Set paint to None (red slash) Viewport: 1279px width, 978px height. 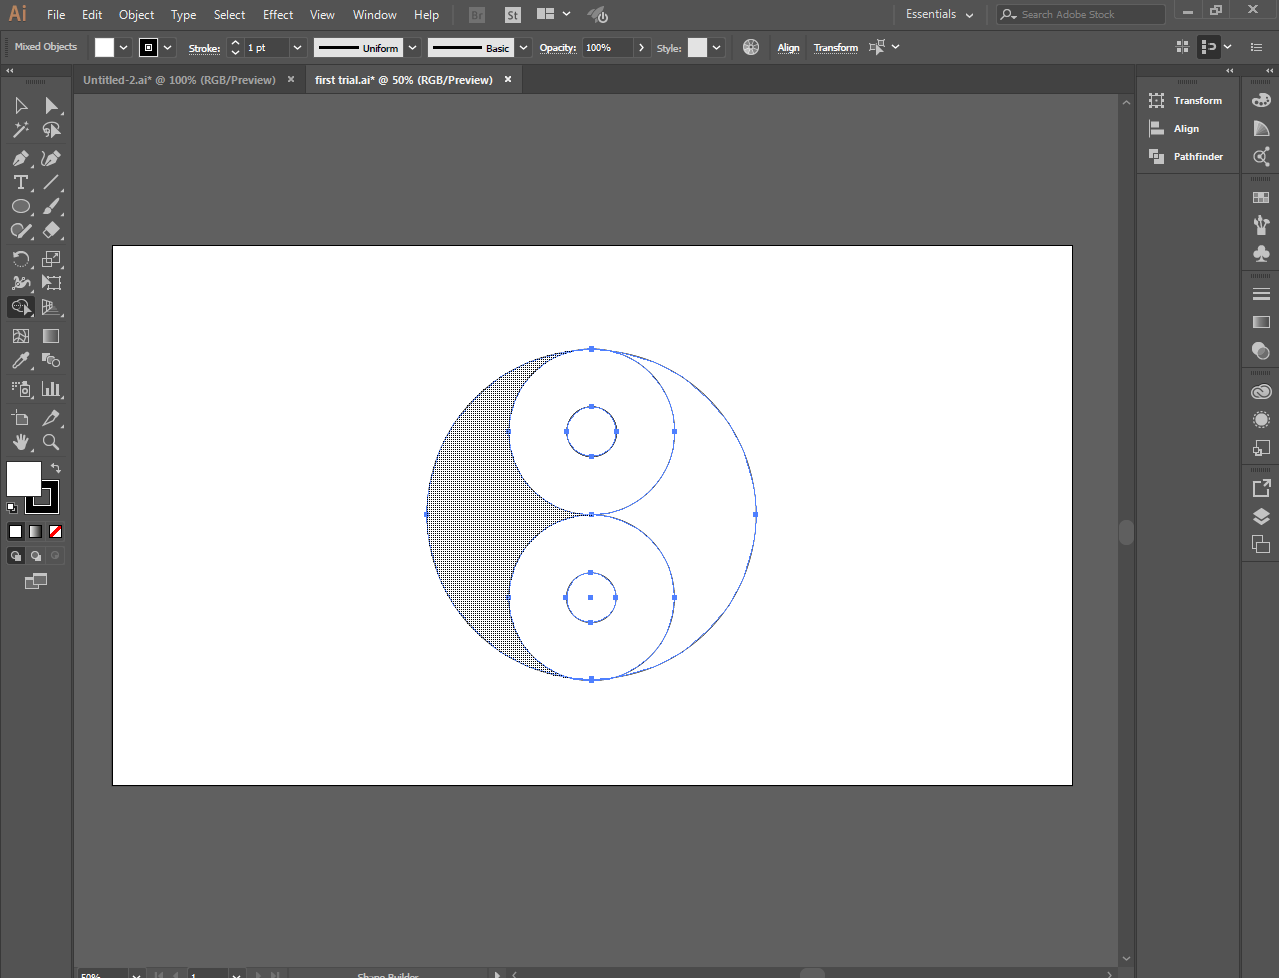[x=56, y=532]
